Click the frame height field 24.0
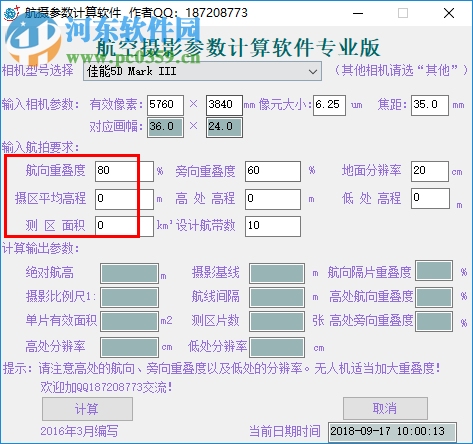 pyautogui.click(x=224, y=127)
